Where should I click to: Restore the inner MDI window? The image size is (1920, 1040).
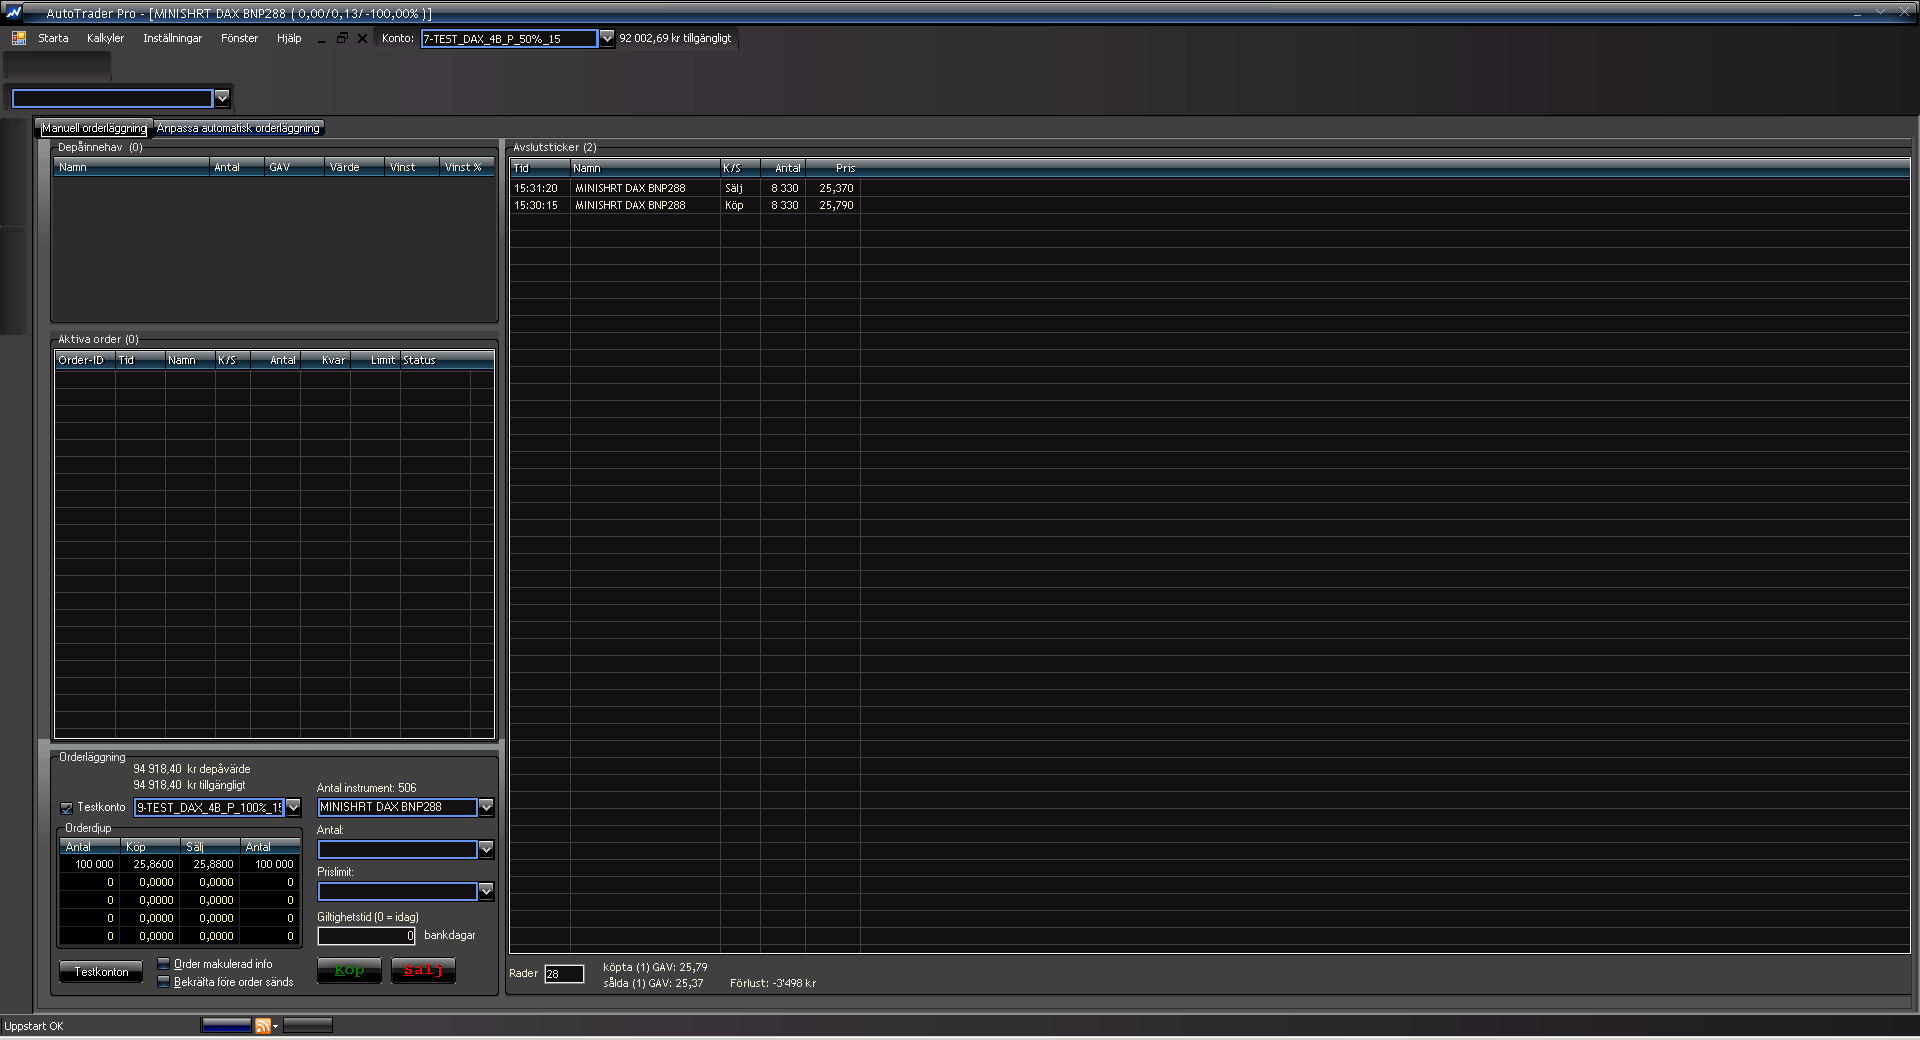[342, 38]
